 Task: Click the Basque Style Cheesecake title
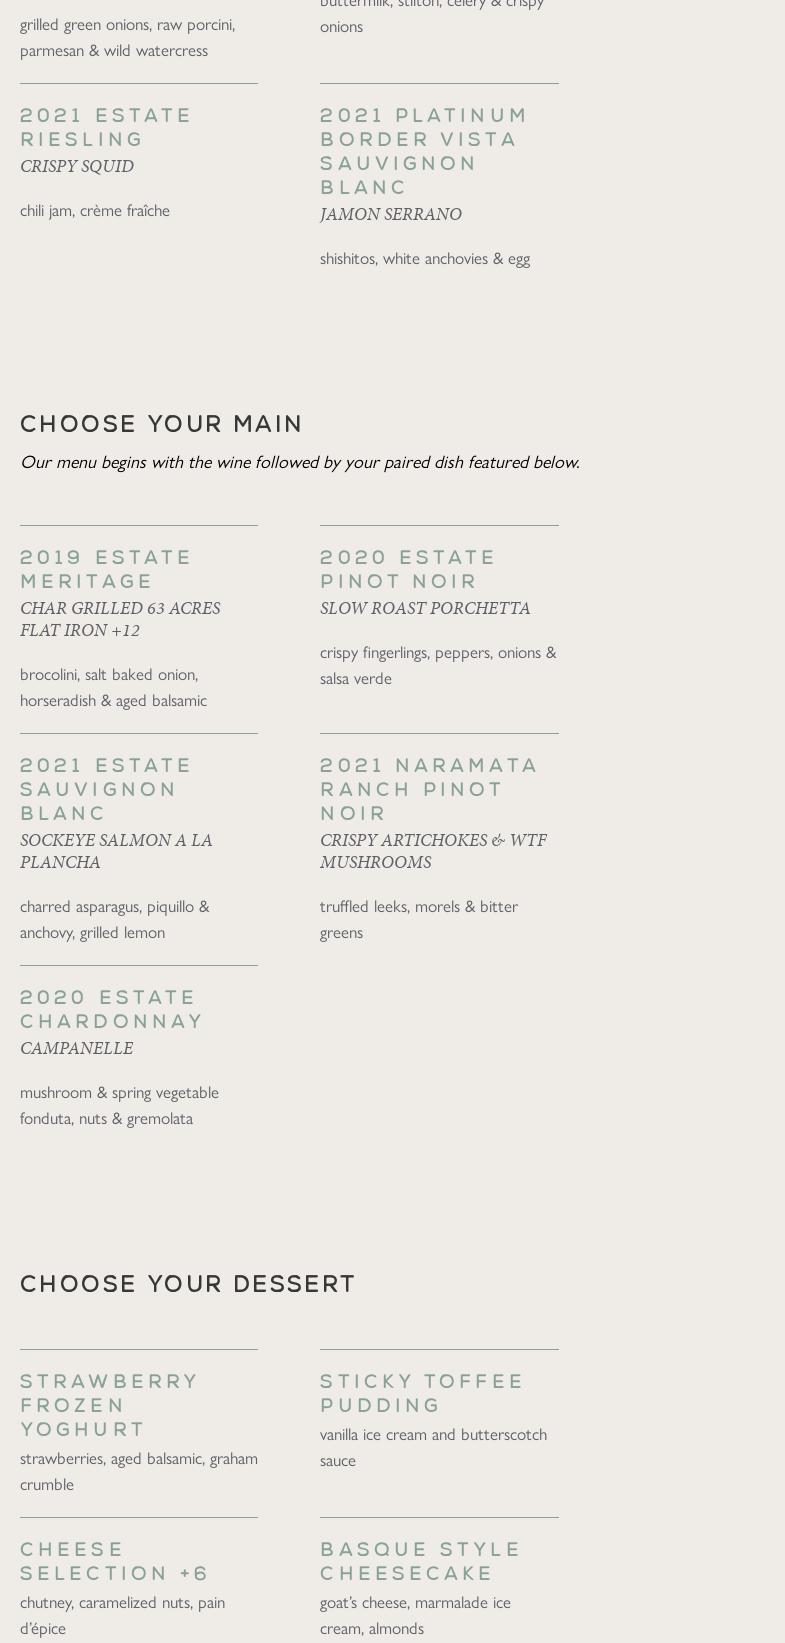(421, 1561)
